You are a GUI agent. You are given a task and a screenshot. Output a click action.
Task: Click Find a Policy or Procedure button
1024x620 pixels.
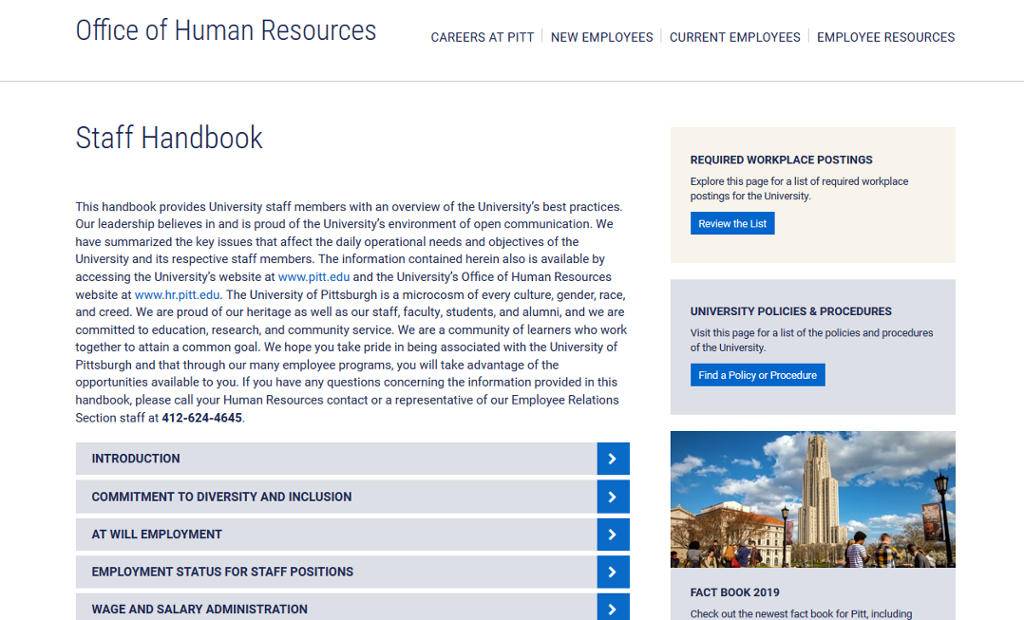pos(757,375)
